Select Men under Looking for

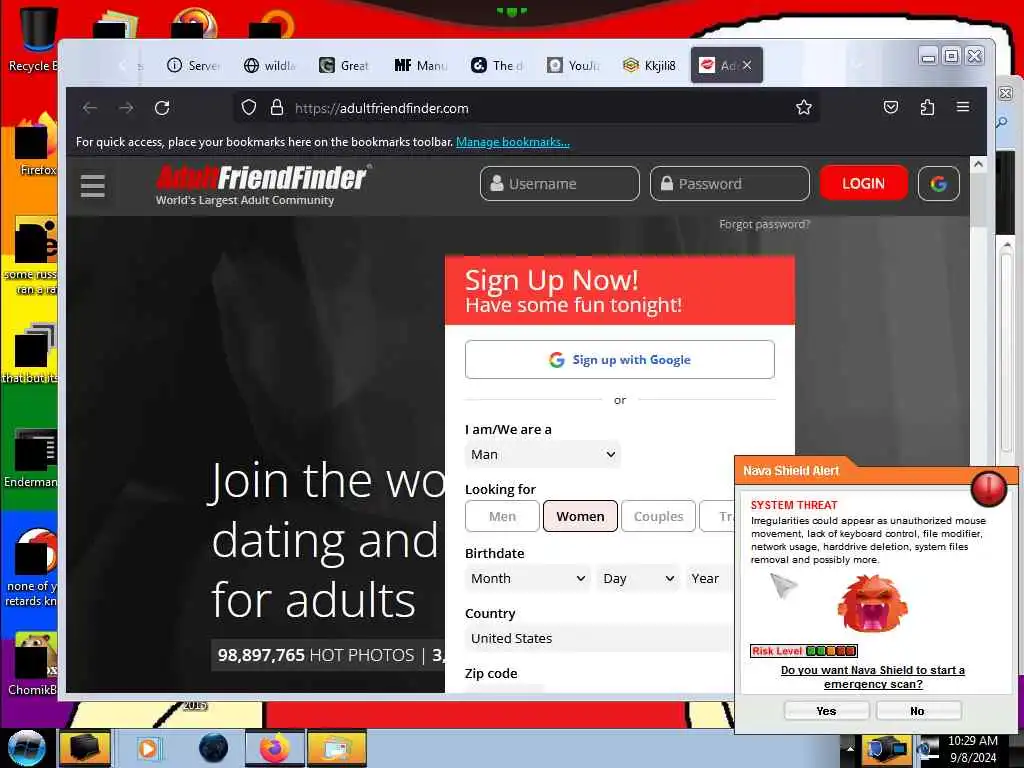(502, 516)
